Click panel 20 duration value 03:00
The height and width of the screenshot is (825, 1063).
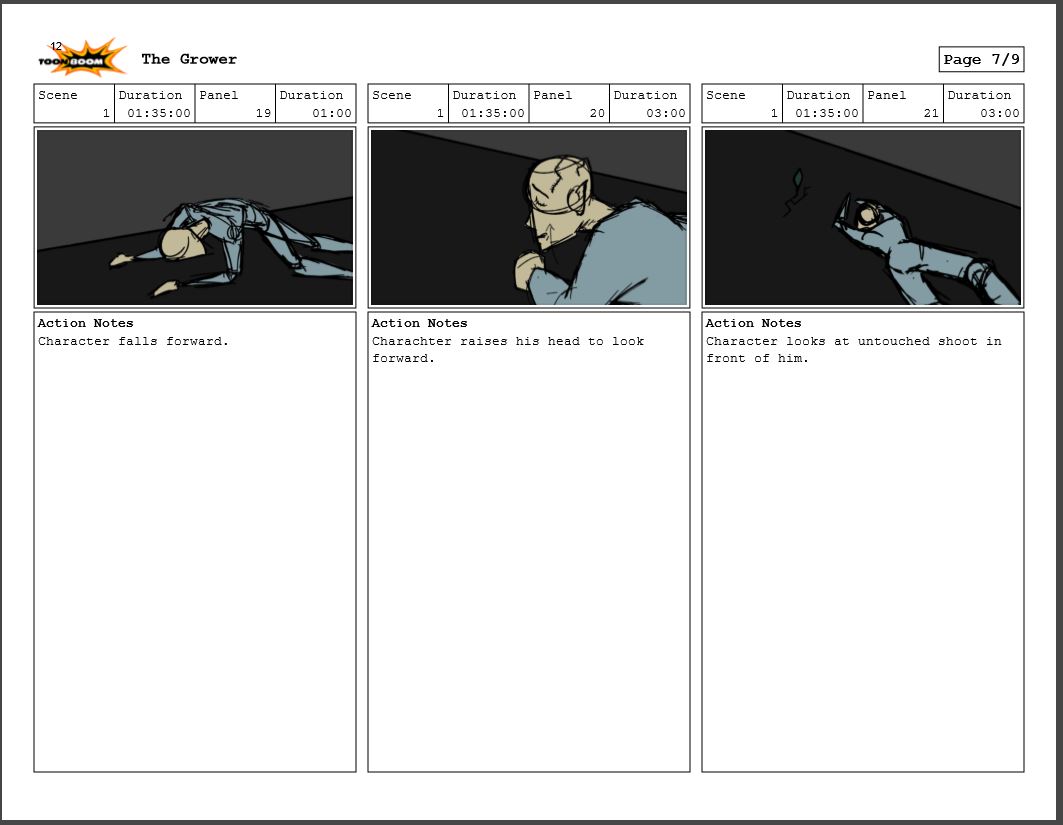point(666,113)
